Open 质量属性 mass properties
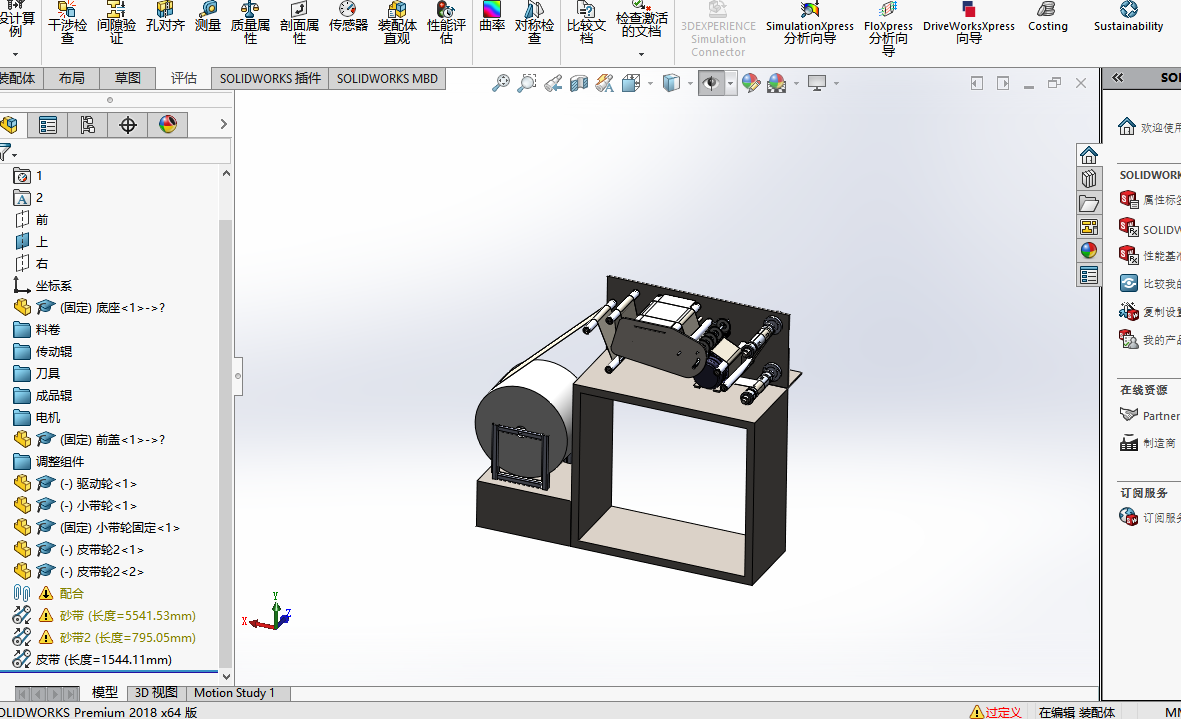The height and width of the screenshot is (719, 1181). click(x=250, y=23)
